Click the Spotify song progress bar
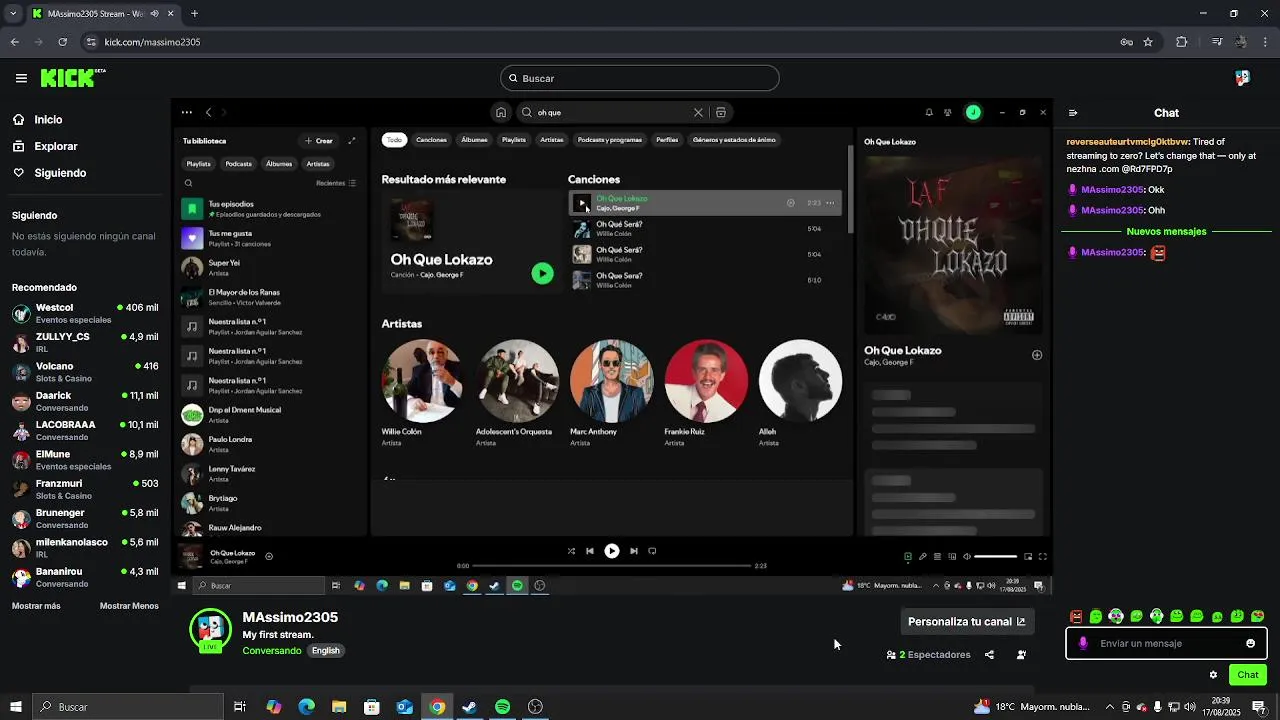1280x720 pixels. [x=611, y=566]
